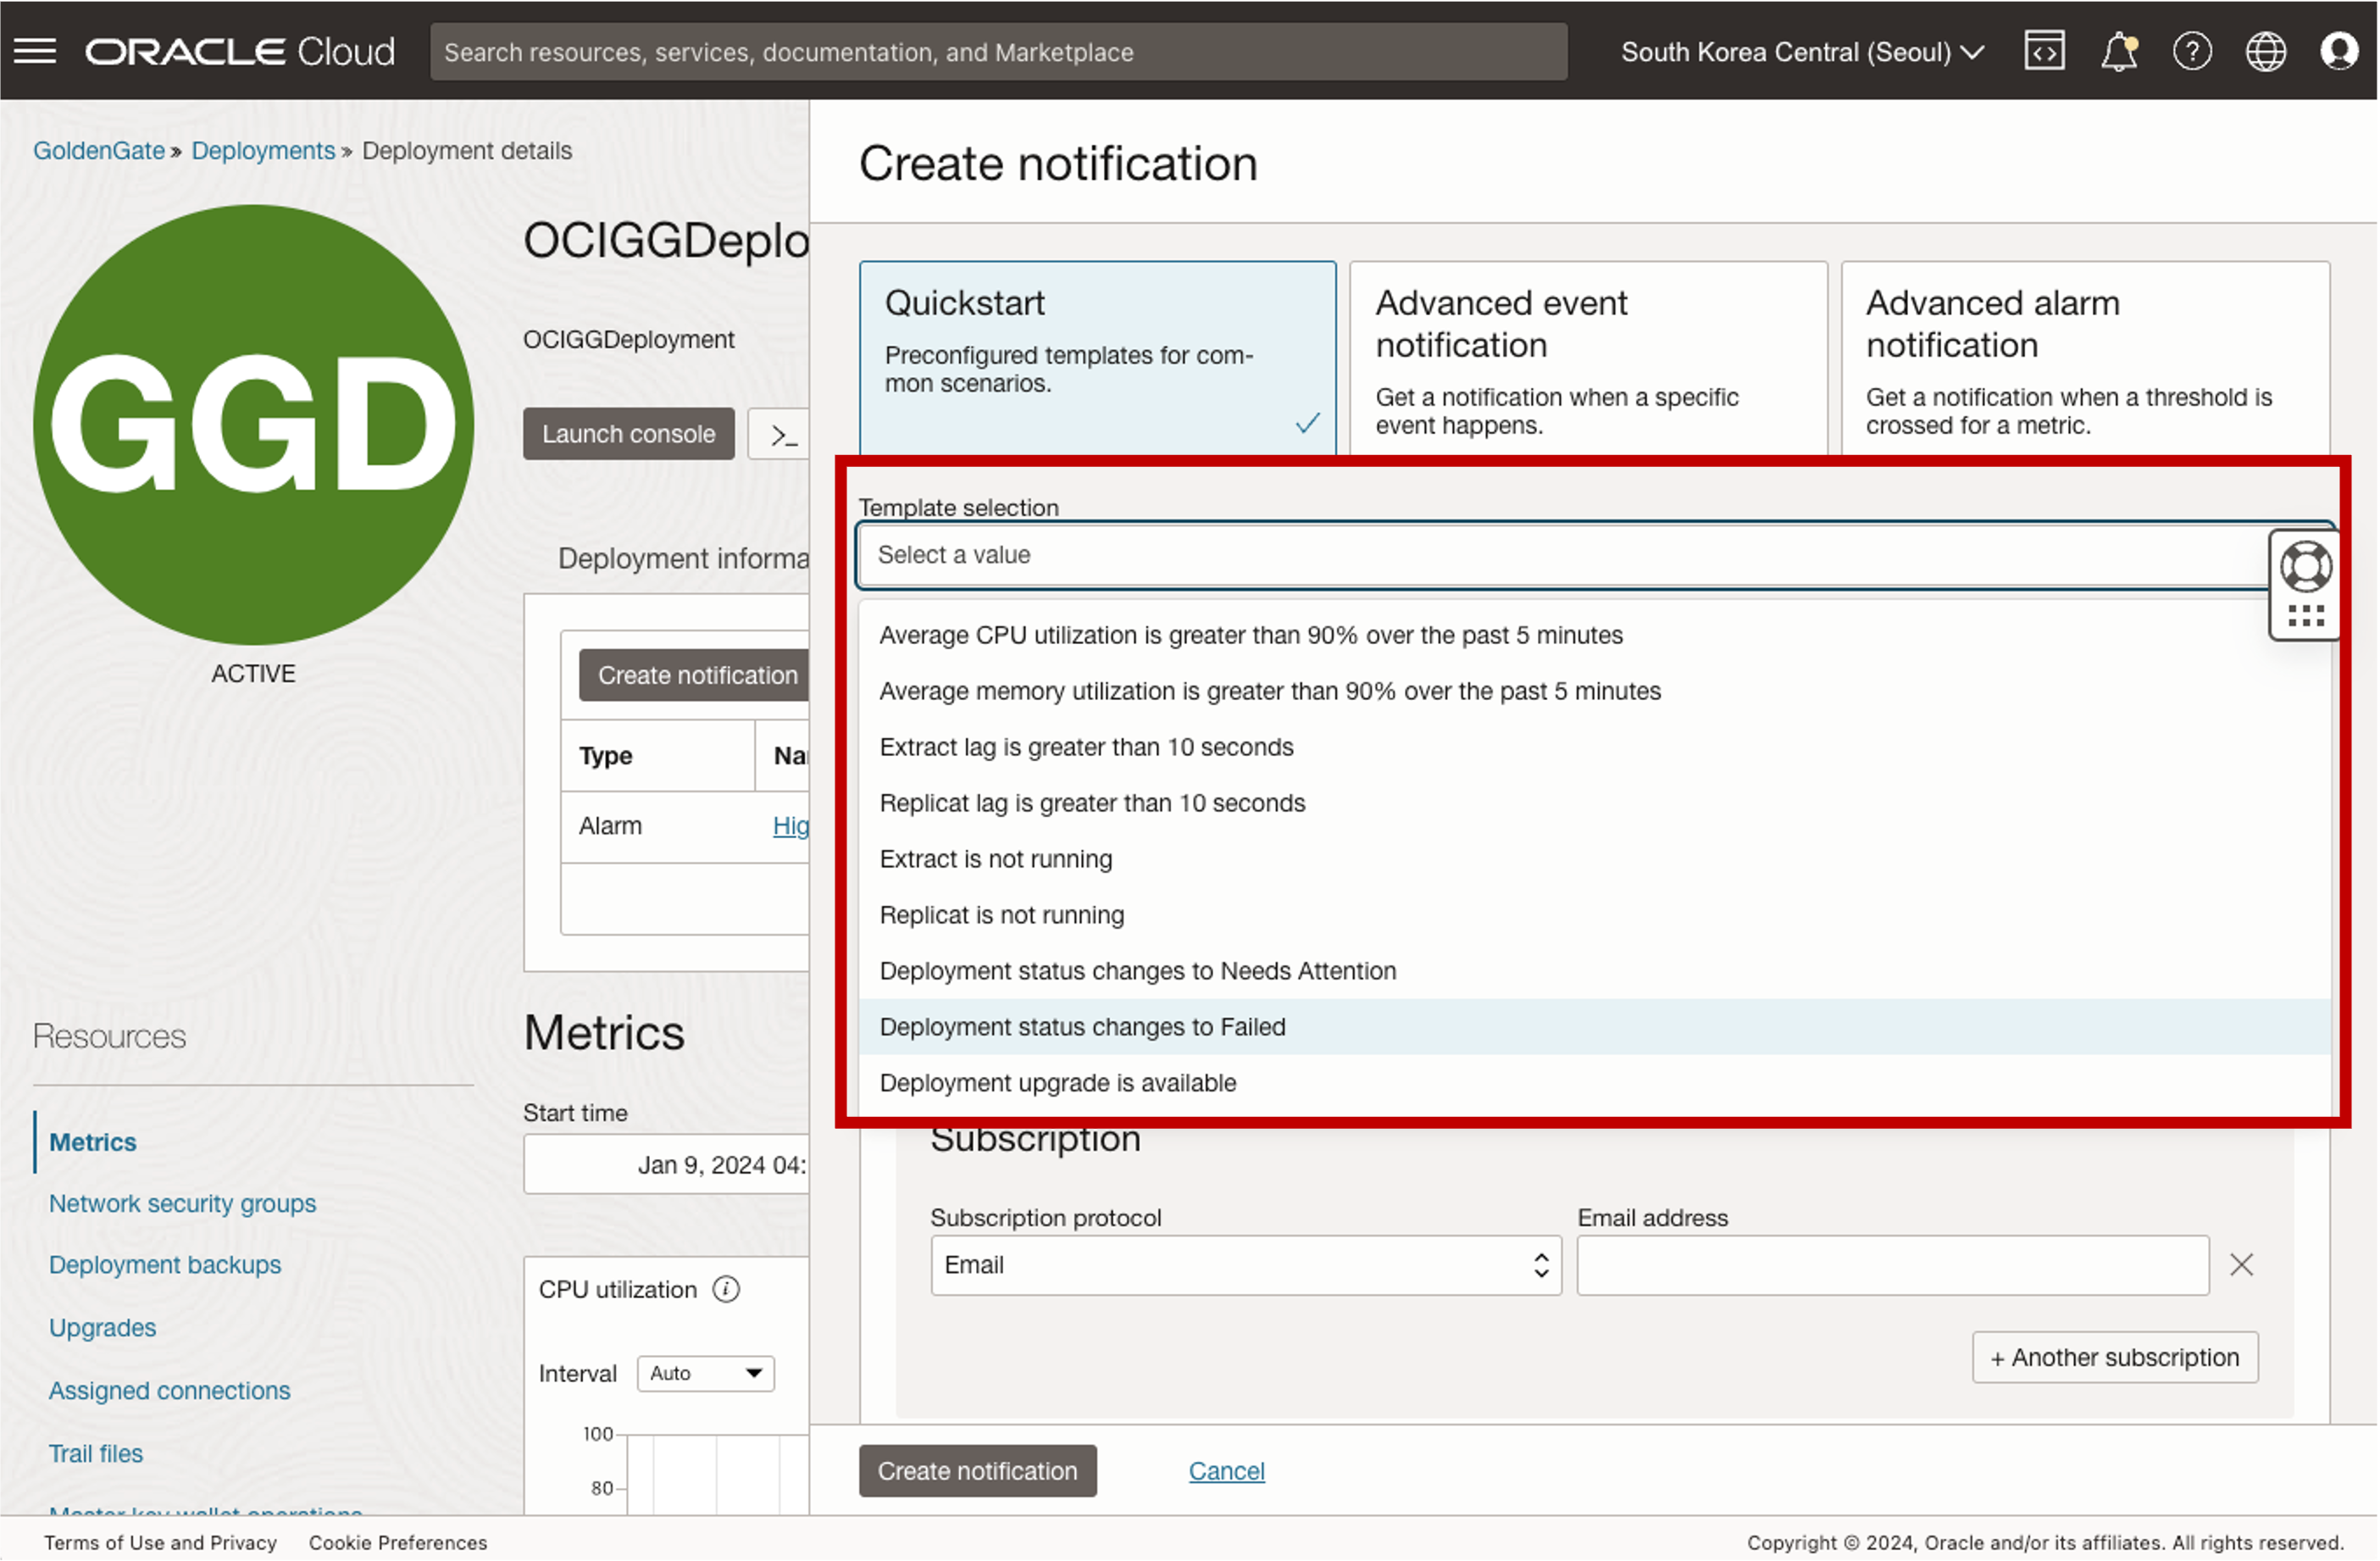Select the Advanced alarm notification card
This screenshot has height=1561, width=2380.
(2085, 358)
